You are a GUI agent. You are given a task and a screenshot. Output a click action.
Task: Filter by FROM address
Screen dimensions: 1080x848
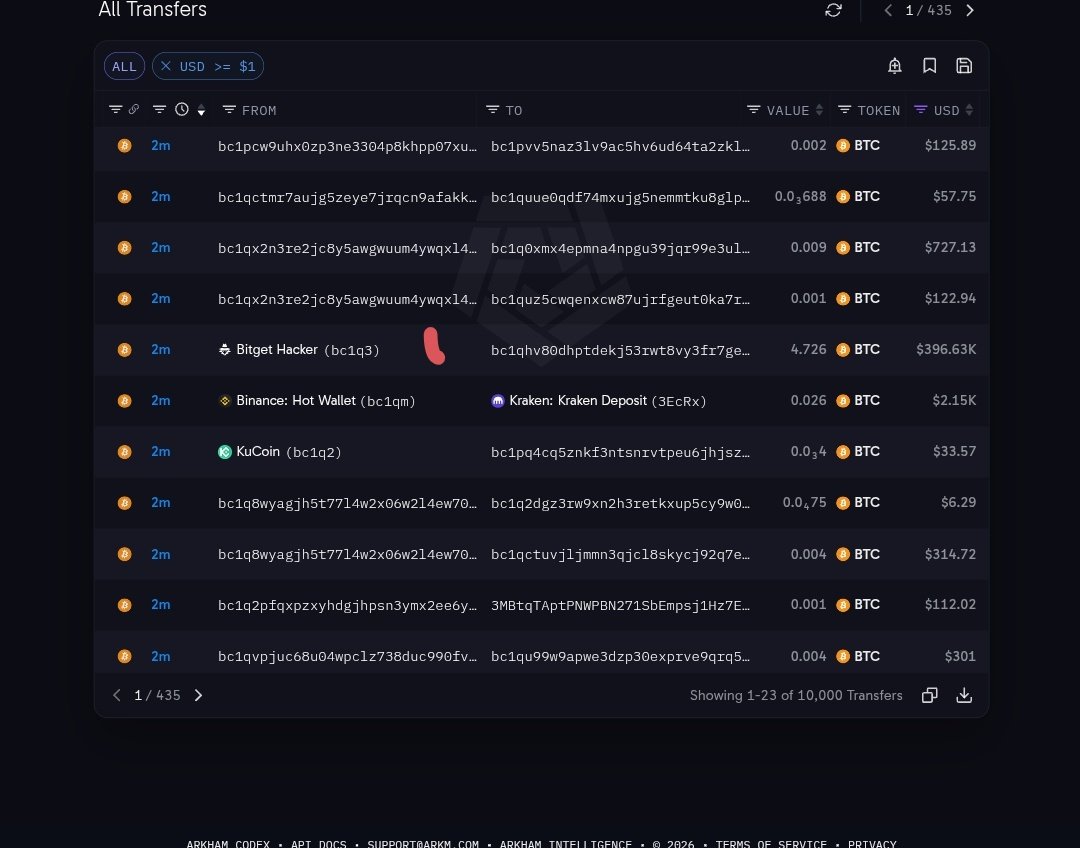[229, 110]
